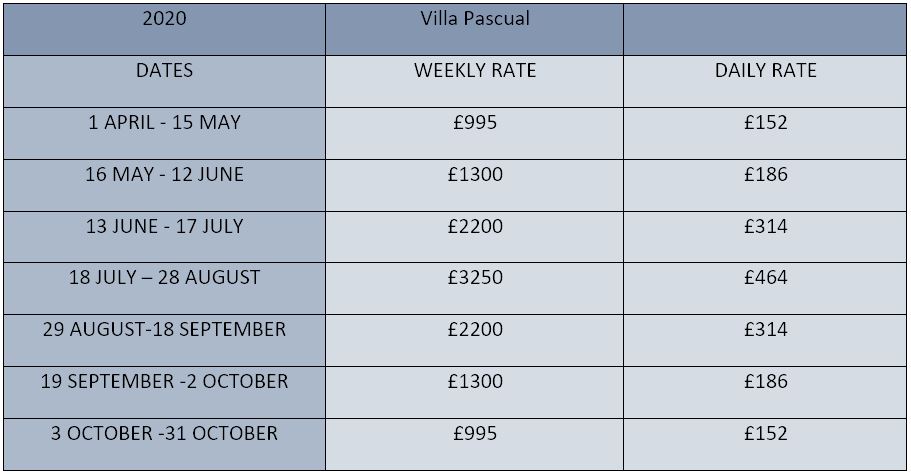This screenshot has width=911, height=475.
Task: Click the 16 MAY - 12 JUNE date cell
Action: coord(164,175)
